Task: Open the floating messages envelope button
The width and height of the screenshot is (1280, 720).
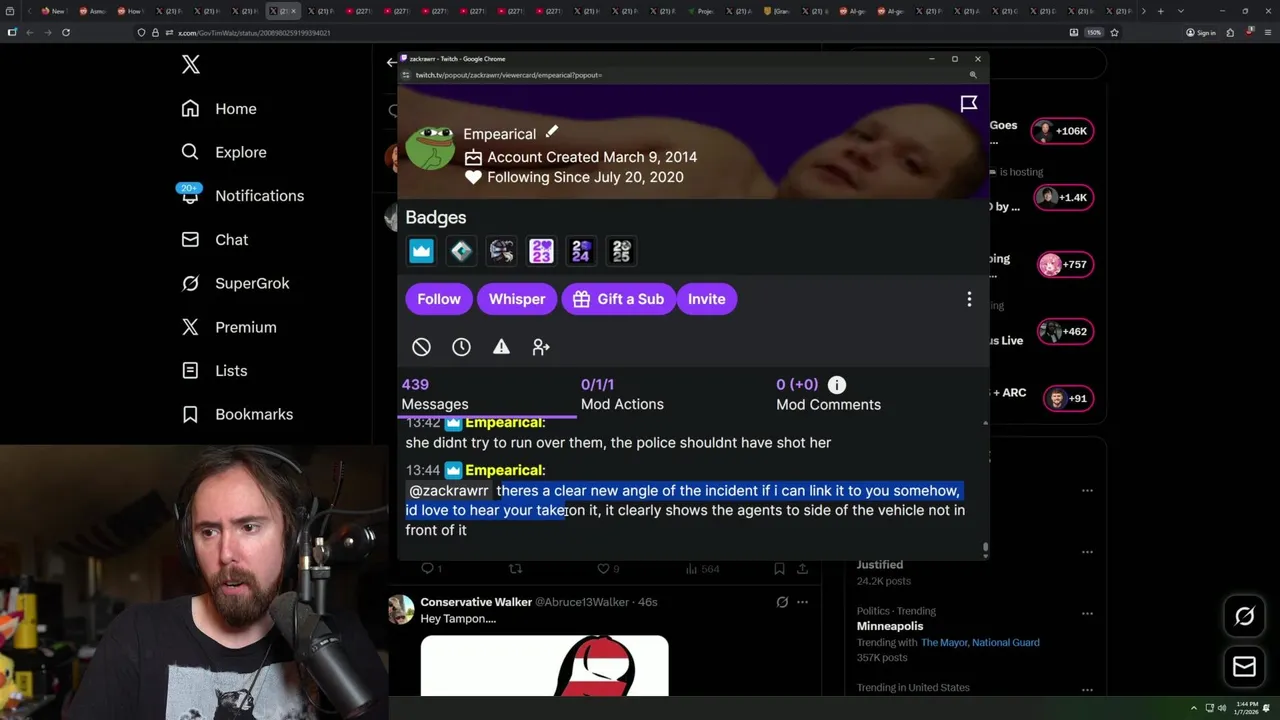Action: click(1244, 667)
